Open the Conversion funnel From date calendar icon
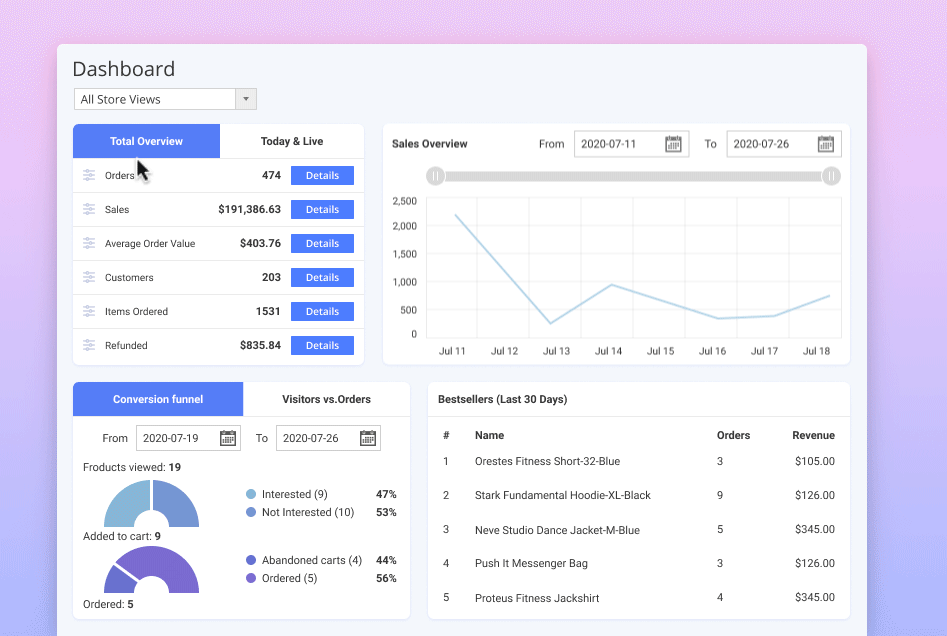Screen dimensions: 947x636 tap(228, 437)
